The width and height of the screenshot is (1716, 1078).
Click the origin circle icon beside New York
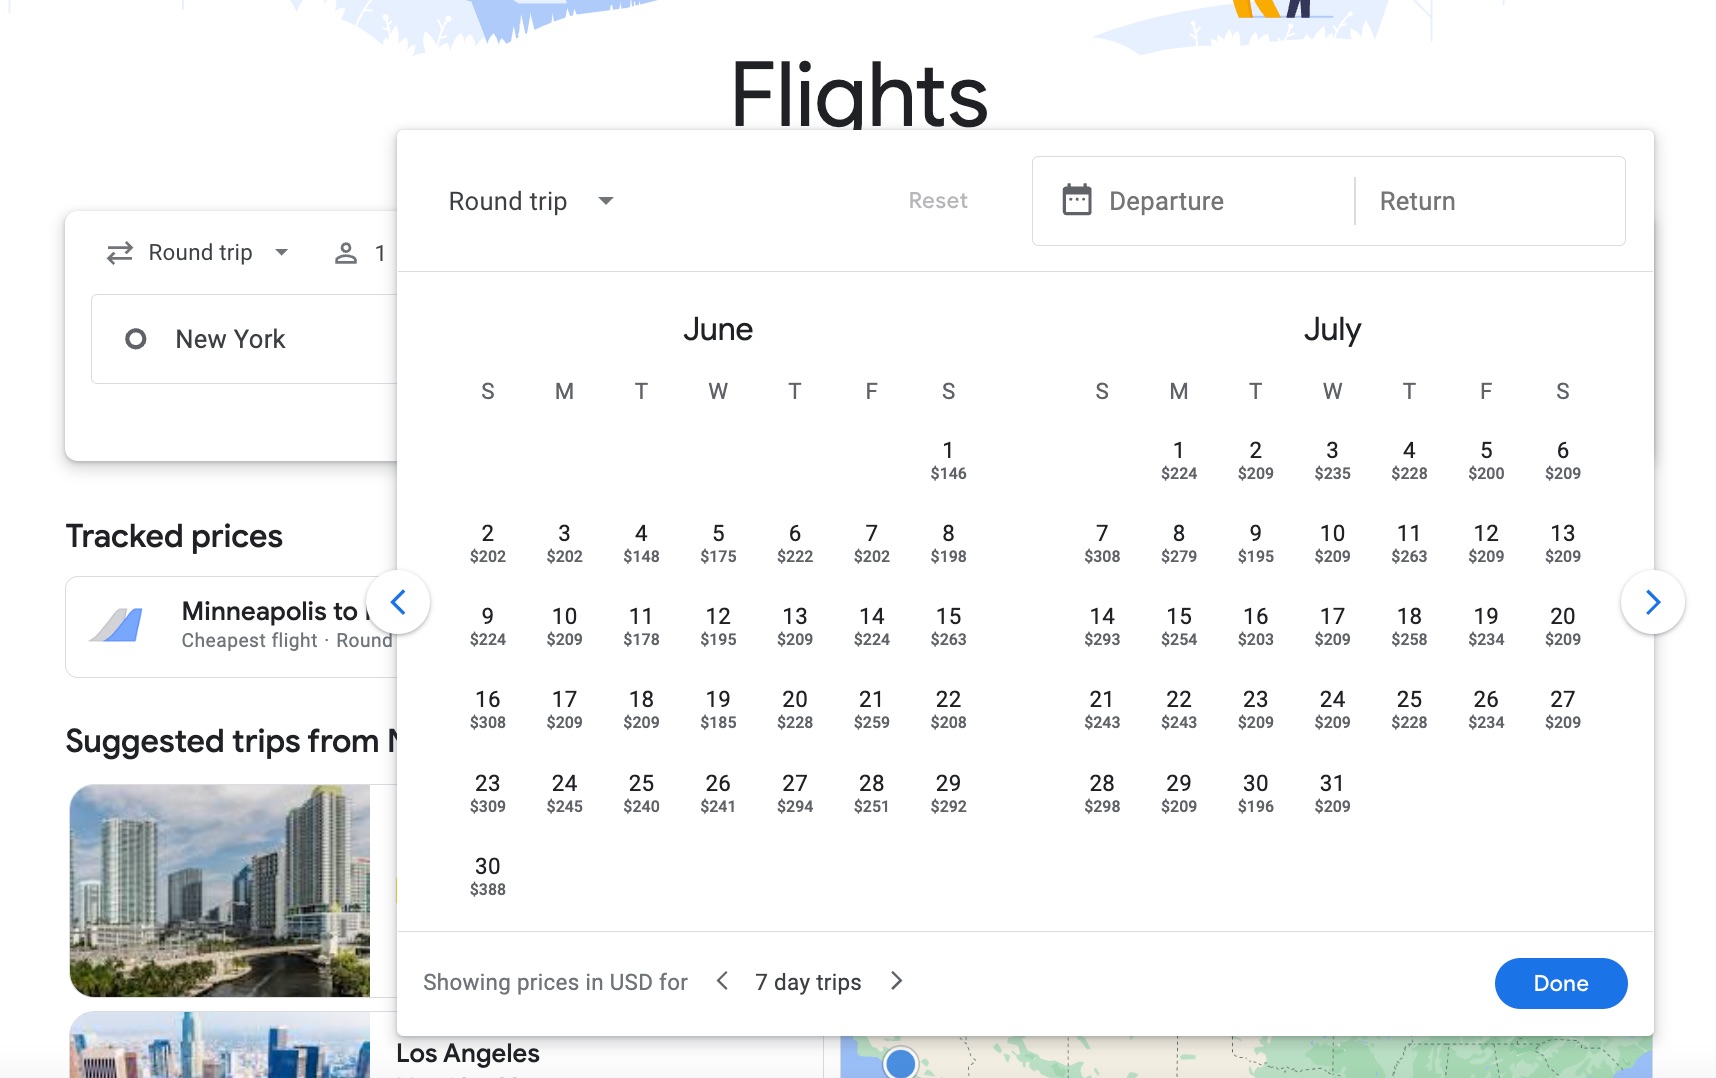click(134, 339)
